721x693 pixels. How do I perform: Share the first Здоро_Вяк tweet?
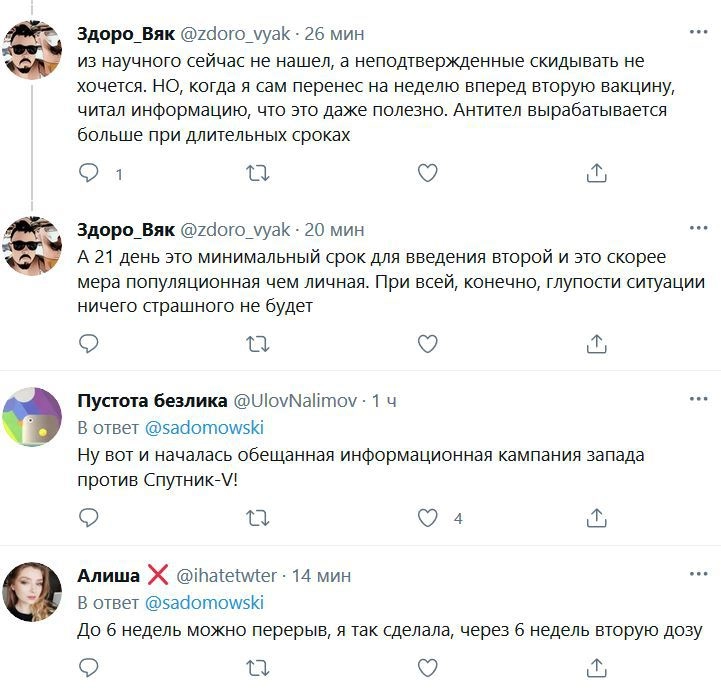coord(596,173)
